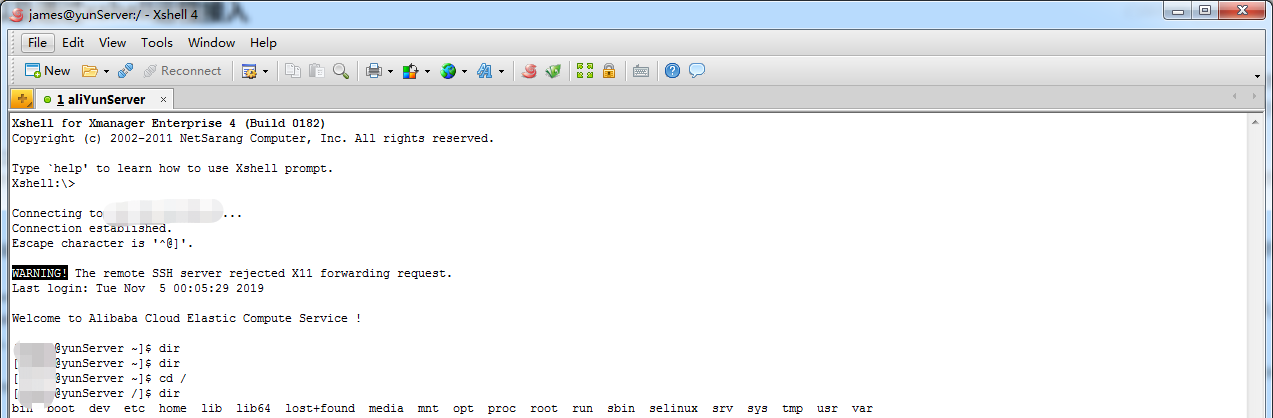
Task: Click the Copyright NetSarang line
Action: [x=252, y=138]
